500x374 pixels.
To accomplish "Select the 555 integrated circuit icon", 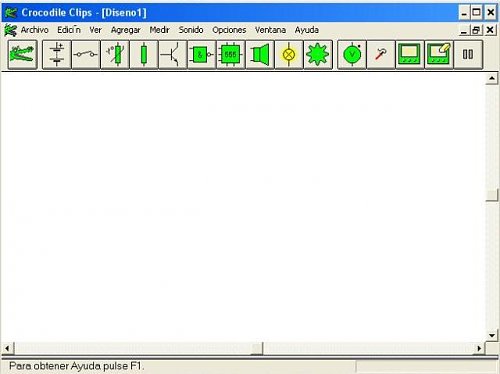I will [231, 55].
